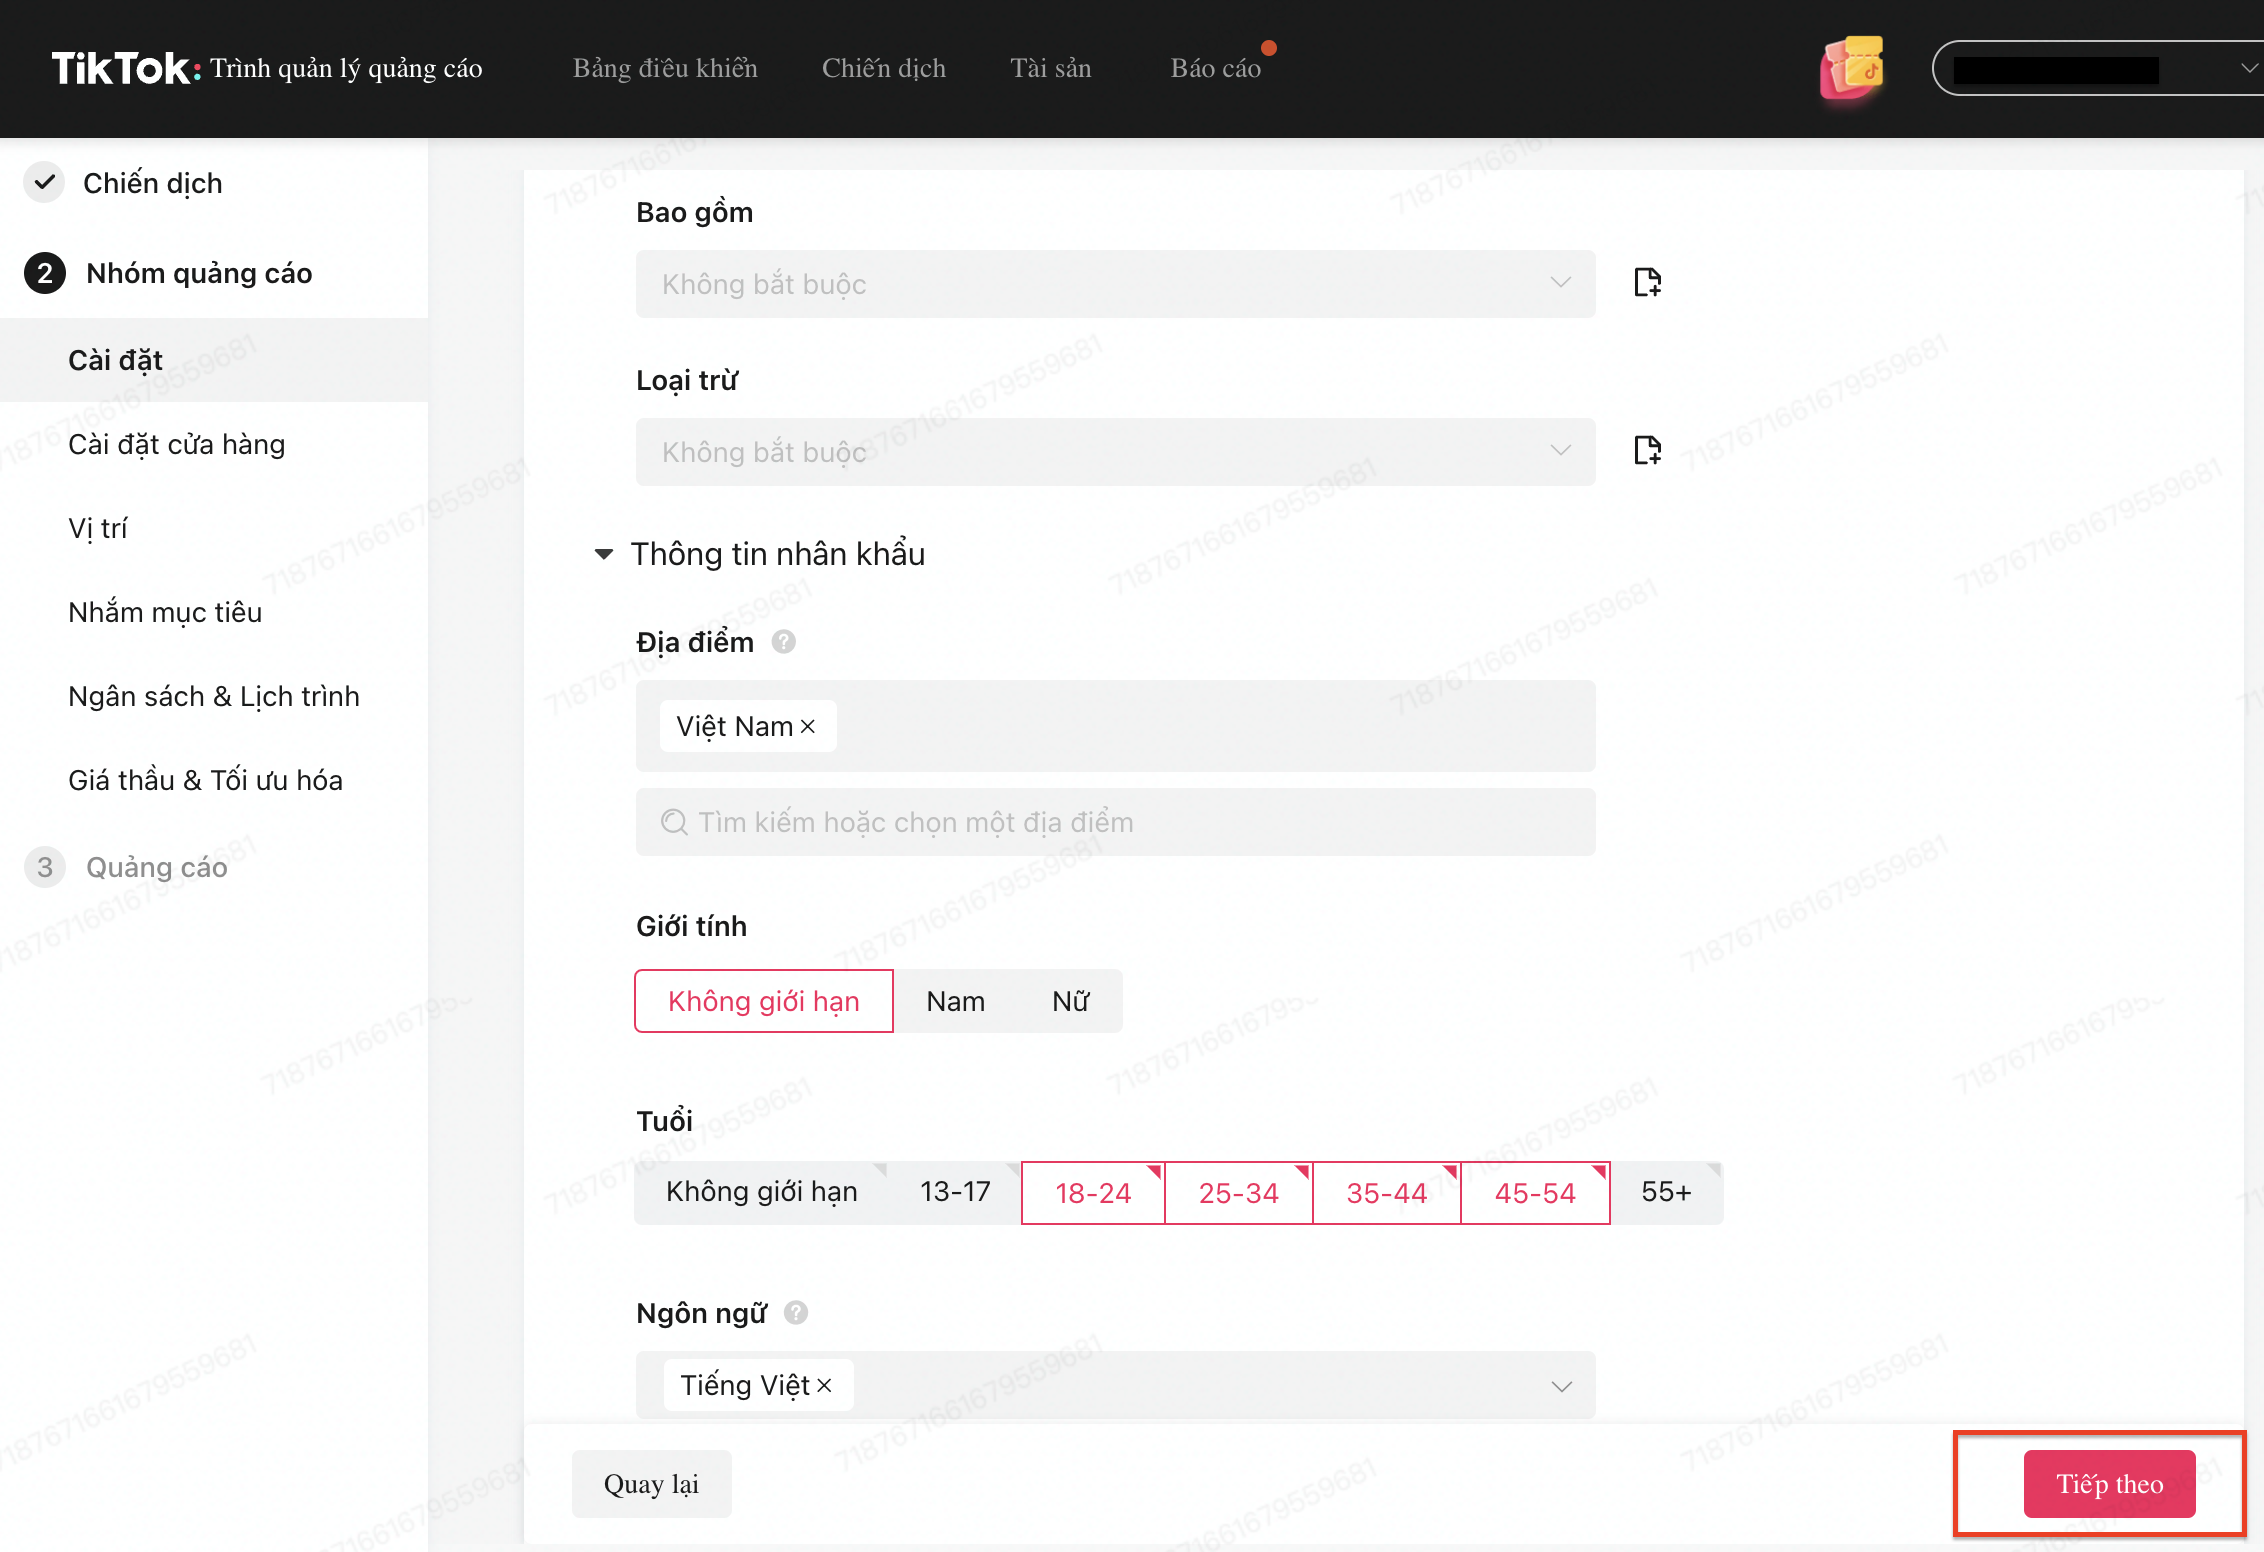Click help icon next to Địa điểm

(784, 642)
